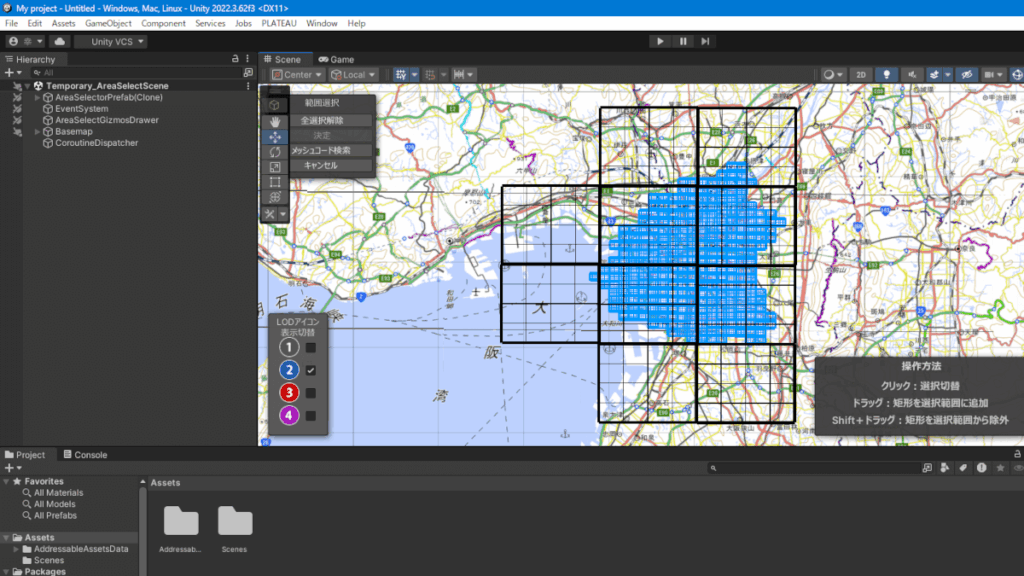Uncheck the LOD 2 icon checkbox
This screenshot has height=576, width=1024.
[x=311, y=370]
